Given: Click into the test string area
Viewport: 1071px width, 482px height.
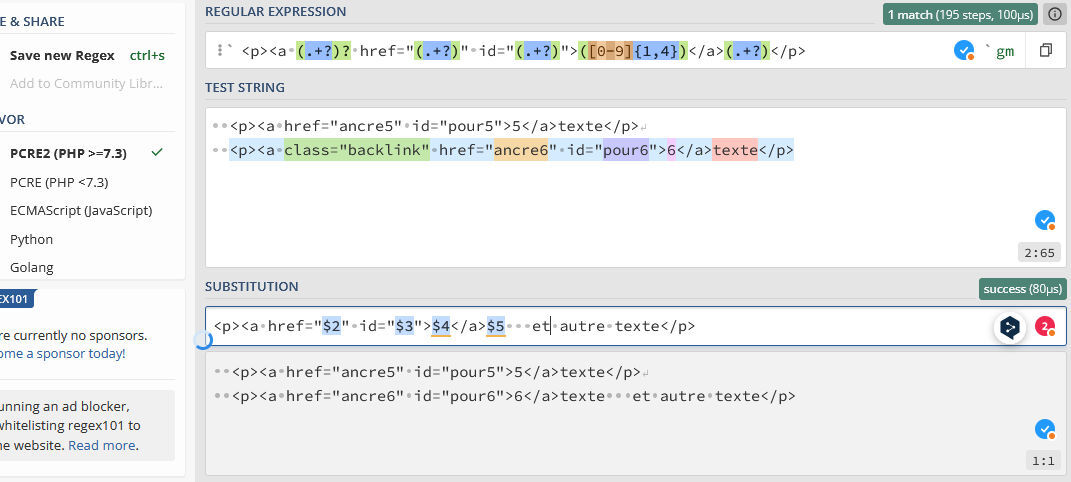Looking at the screenshot, I should (x=635, y=187).
